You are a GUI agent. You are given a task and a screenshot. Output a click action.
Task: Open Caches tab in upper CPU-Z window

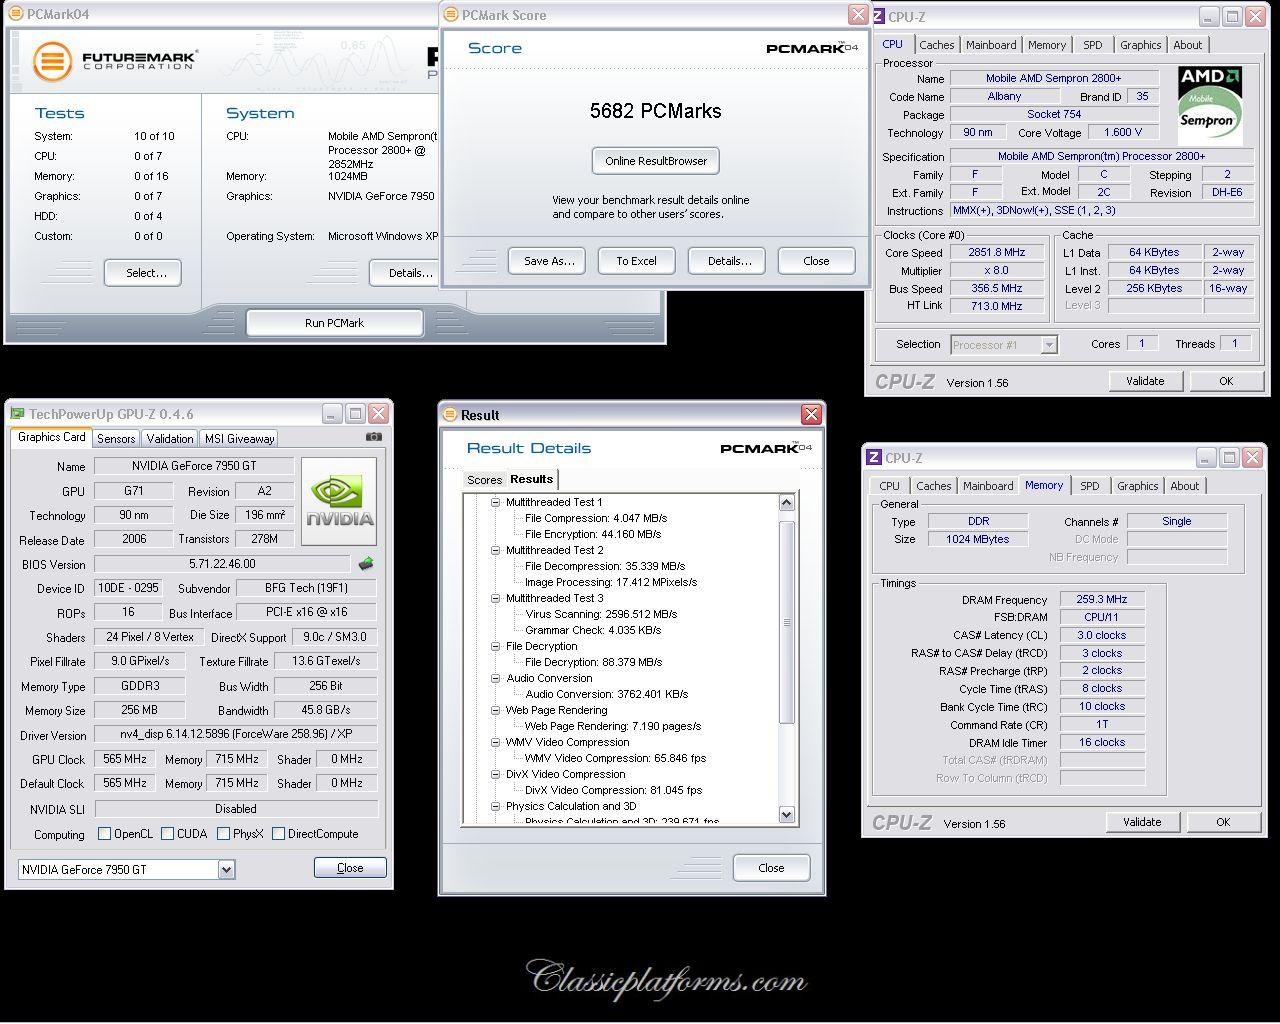point(937,45)
